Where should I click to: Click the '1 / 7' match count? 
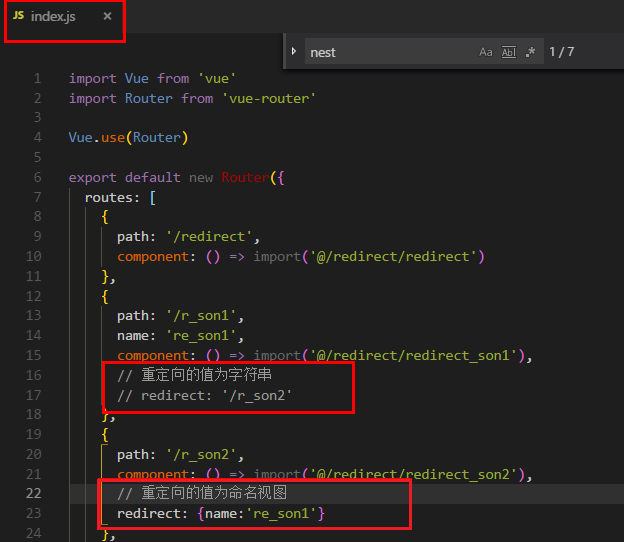[562, 52]
